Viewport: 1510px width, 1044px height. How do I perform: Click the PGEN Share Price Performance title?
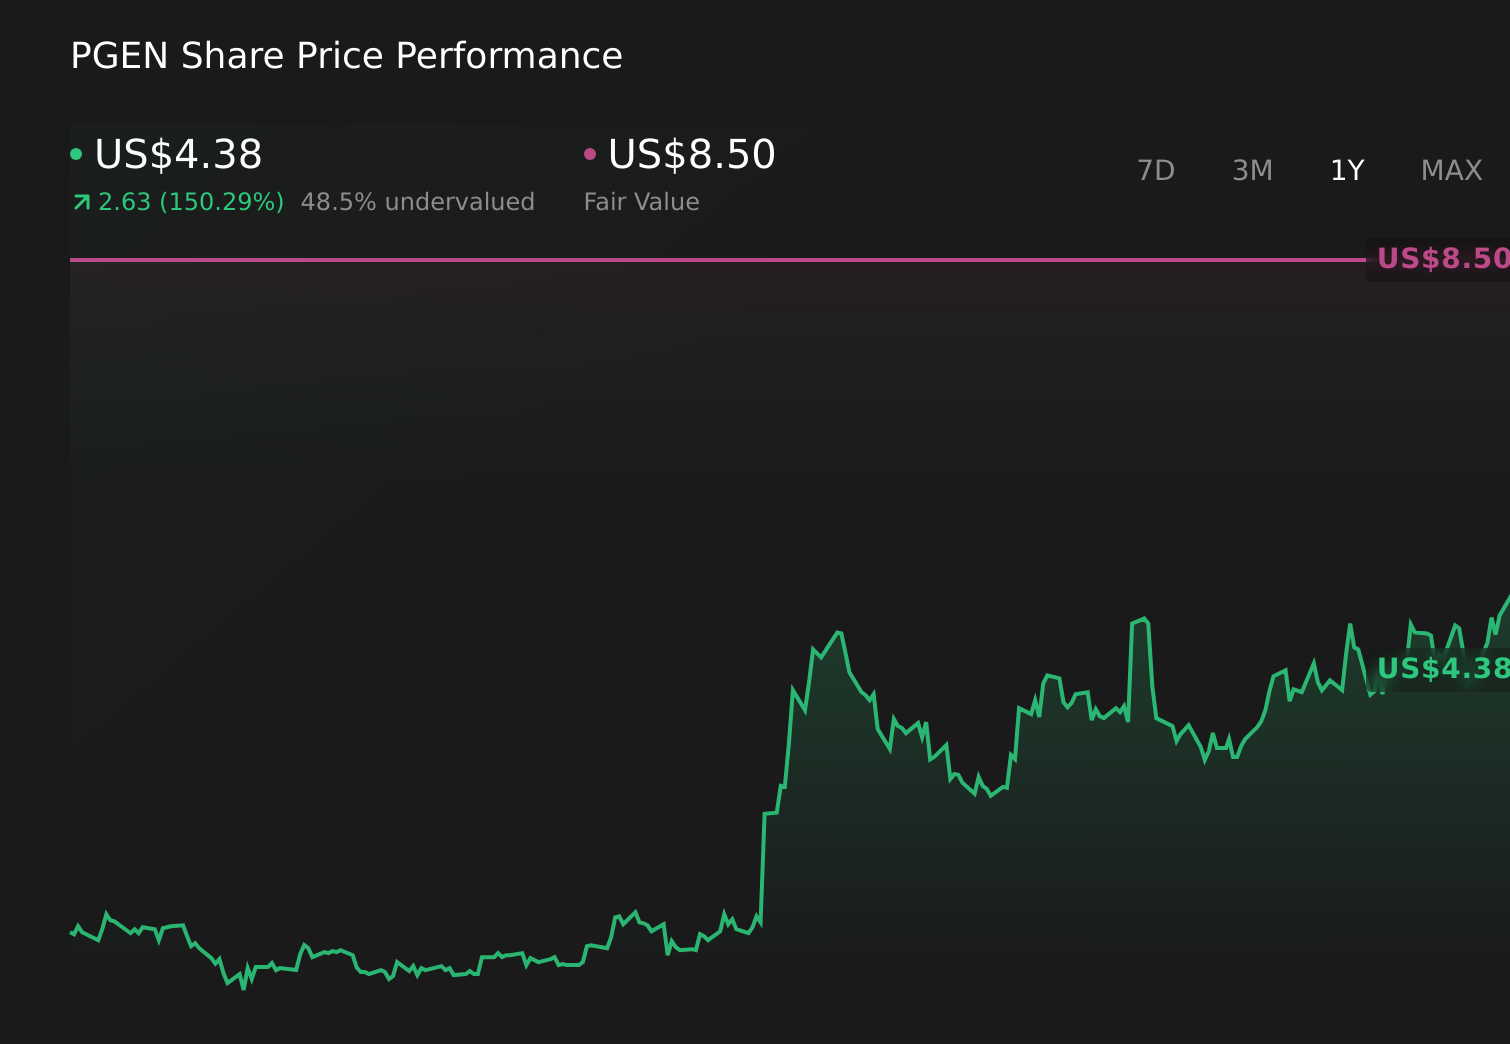346,56
